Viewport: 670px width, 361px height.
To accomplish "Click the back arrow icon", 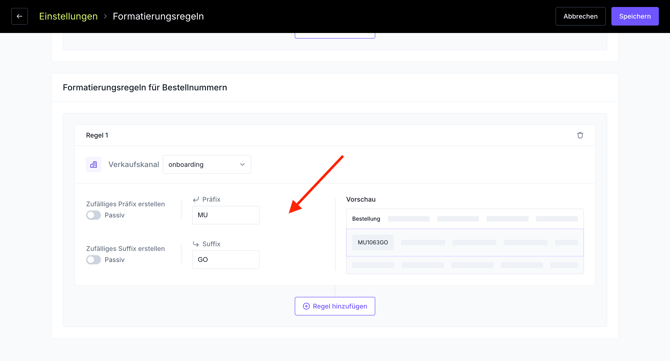I will (x=19, y=16).
